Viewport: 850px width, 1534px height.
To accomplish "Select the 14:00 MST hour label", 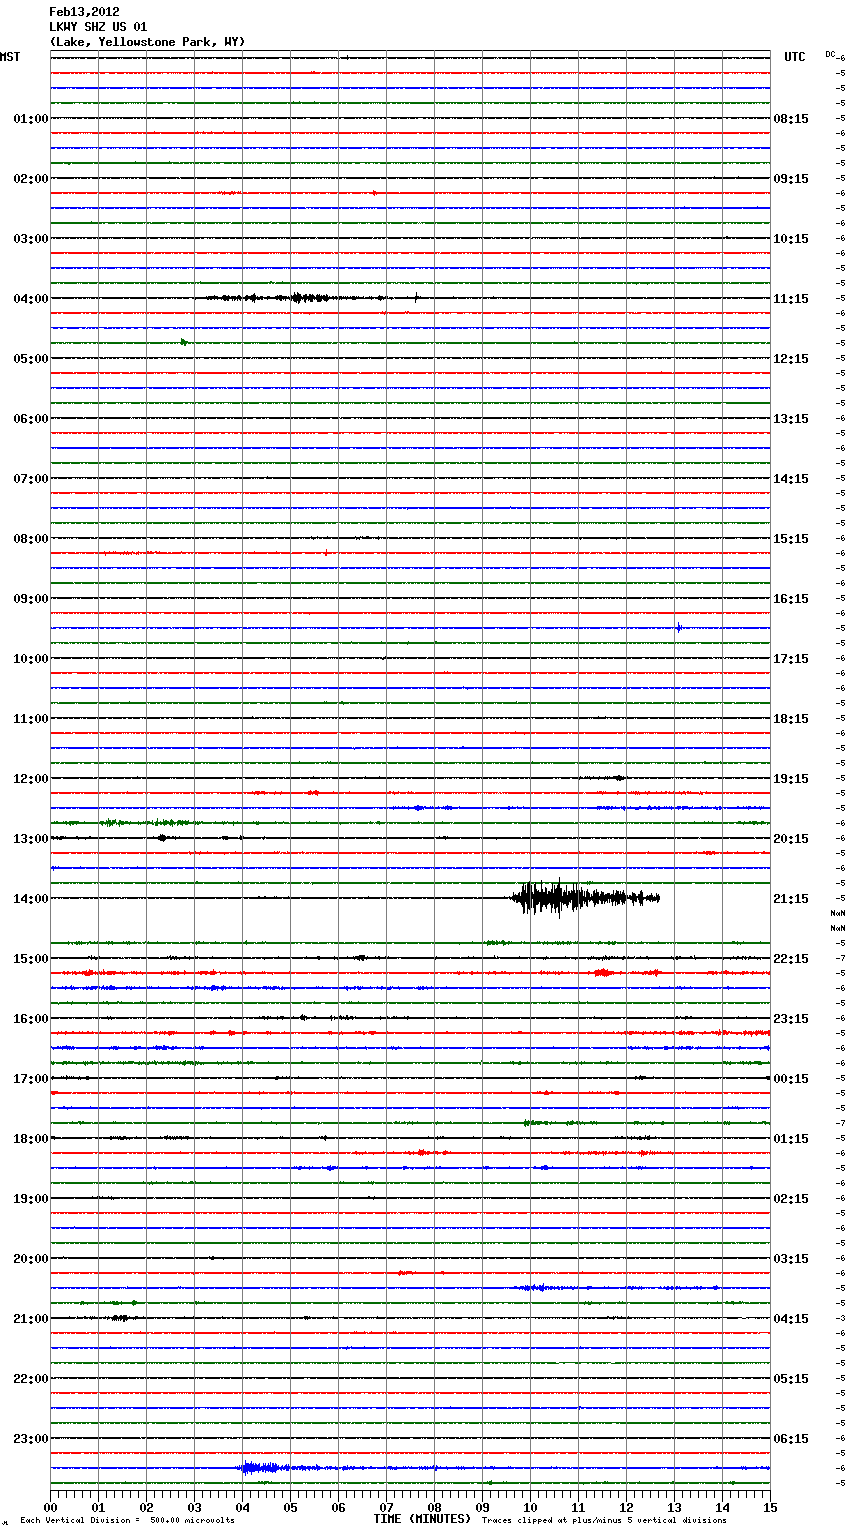I will click(31, 899).
